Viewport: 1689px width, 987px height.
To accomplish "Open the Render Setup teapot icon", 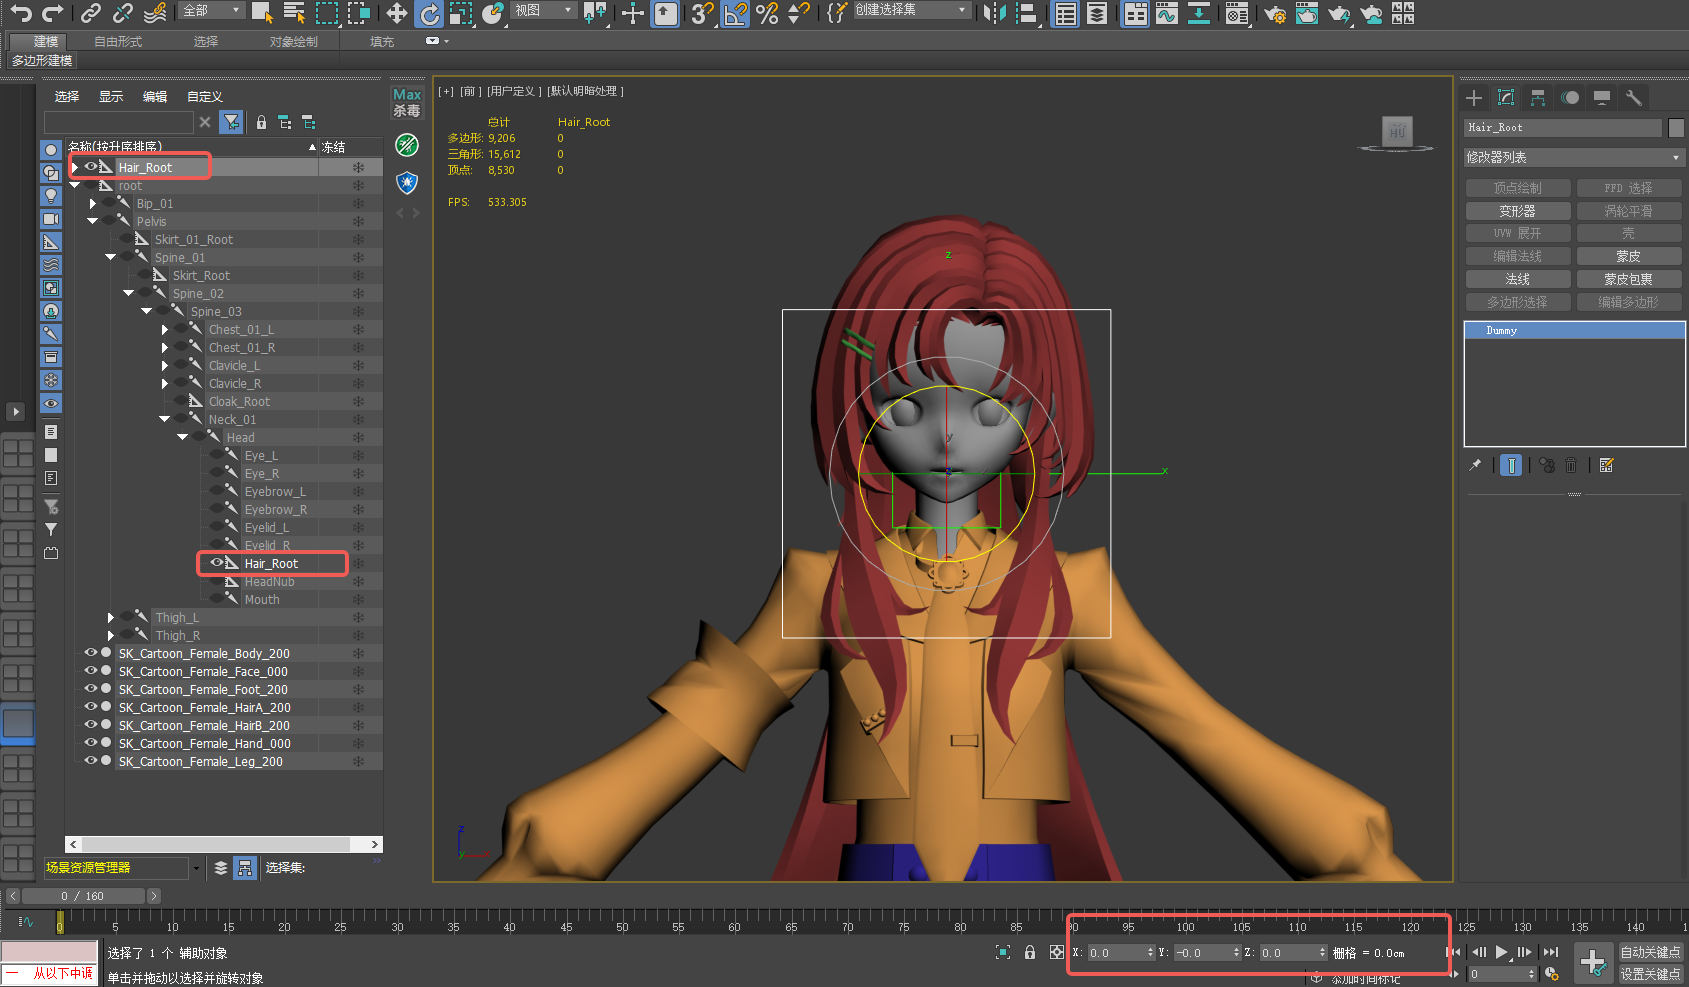I will 1274,12.
